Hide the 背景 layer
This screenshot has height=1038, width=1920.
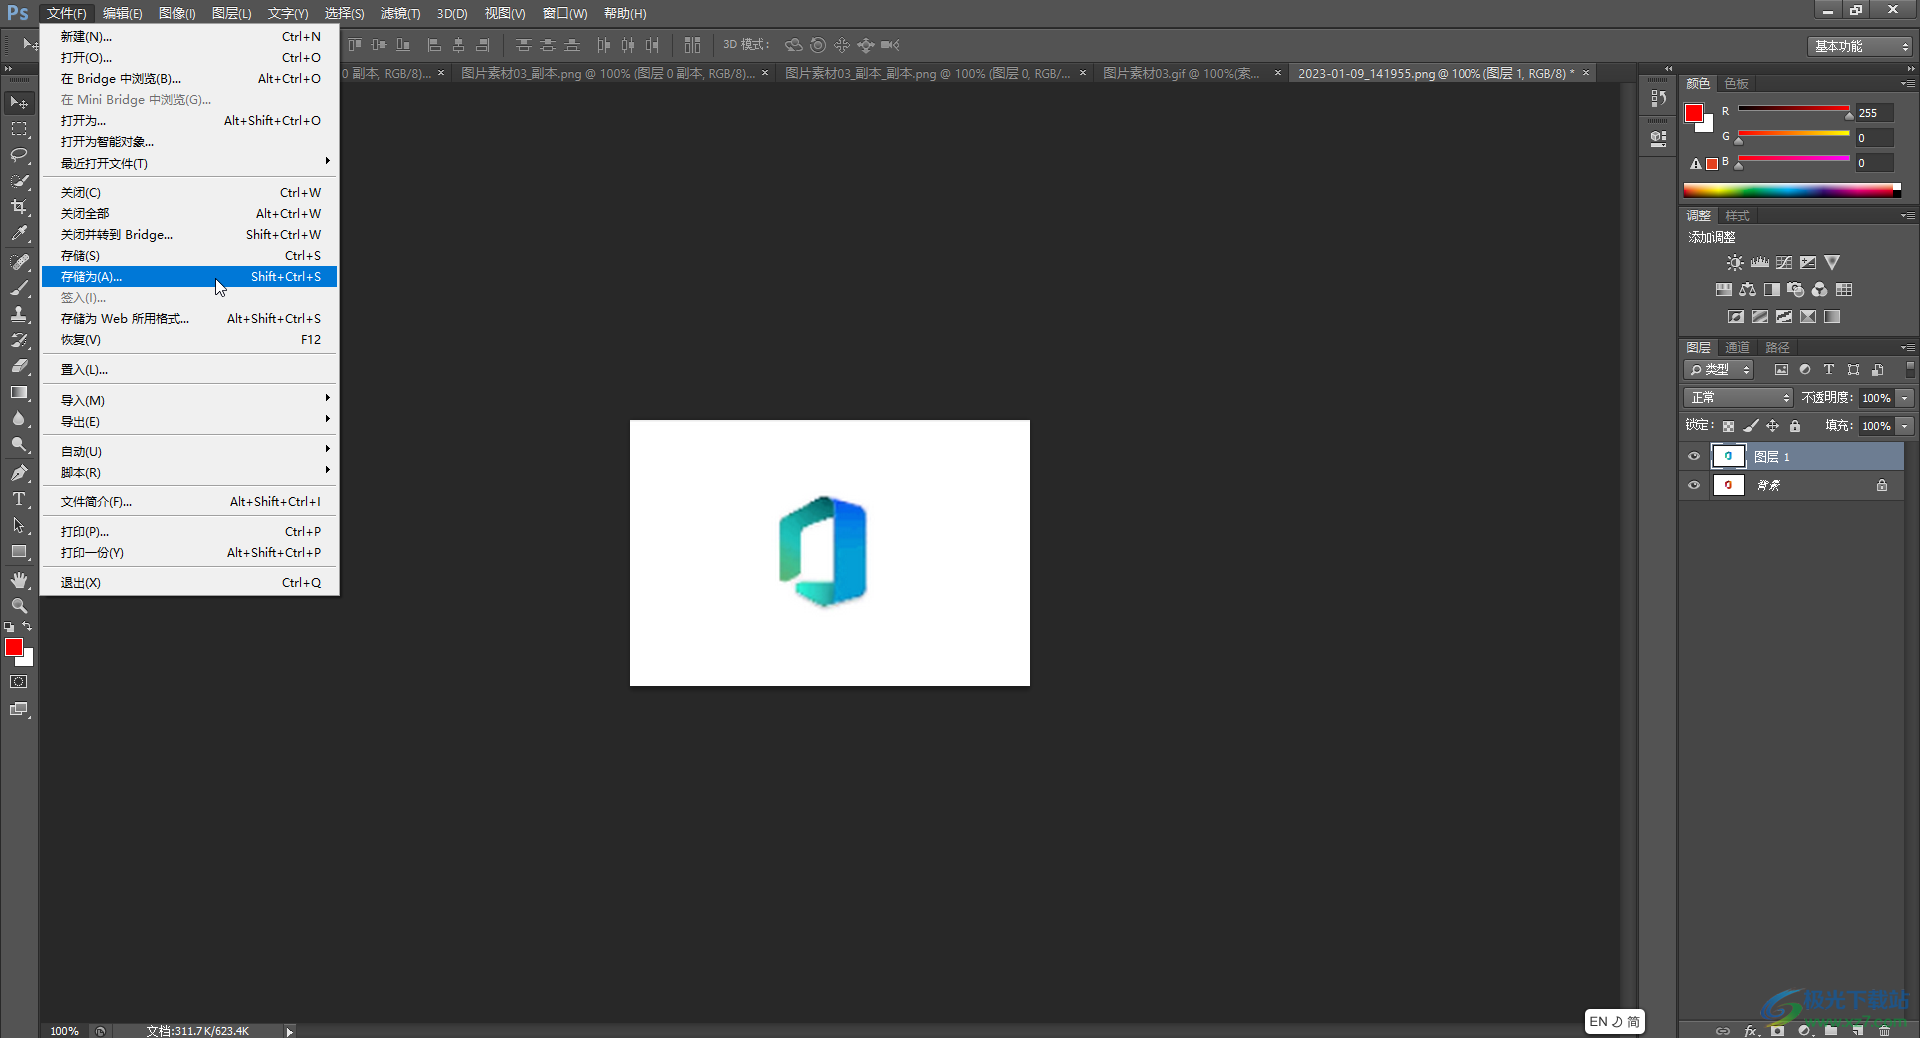coord(1694,486)
